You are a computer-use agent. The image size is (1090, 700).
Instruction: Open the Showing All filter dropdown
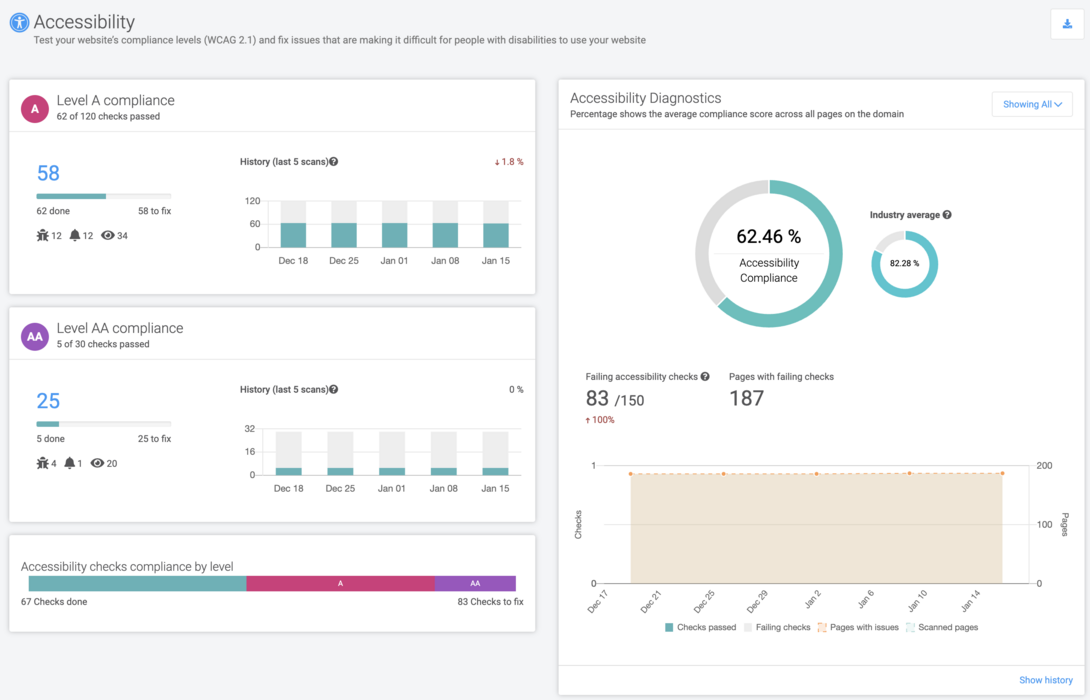[x=1032, y=104]
